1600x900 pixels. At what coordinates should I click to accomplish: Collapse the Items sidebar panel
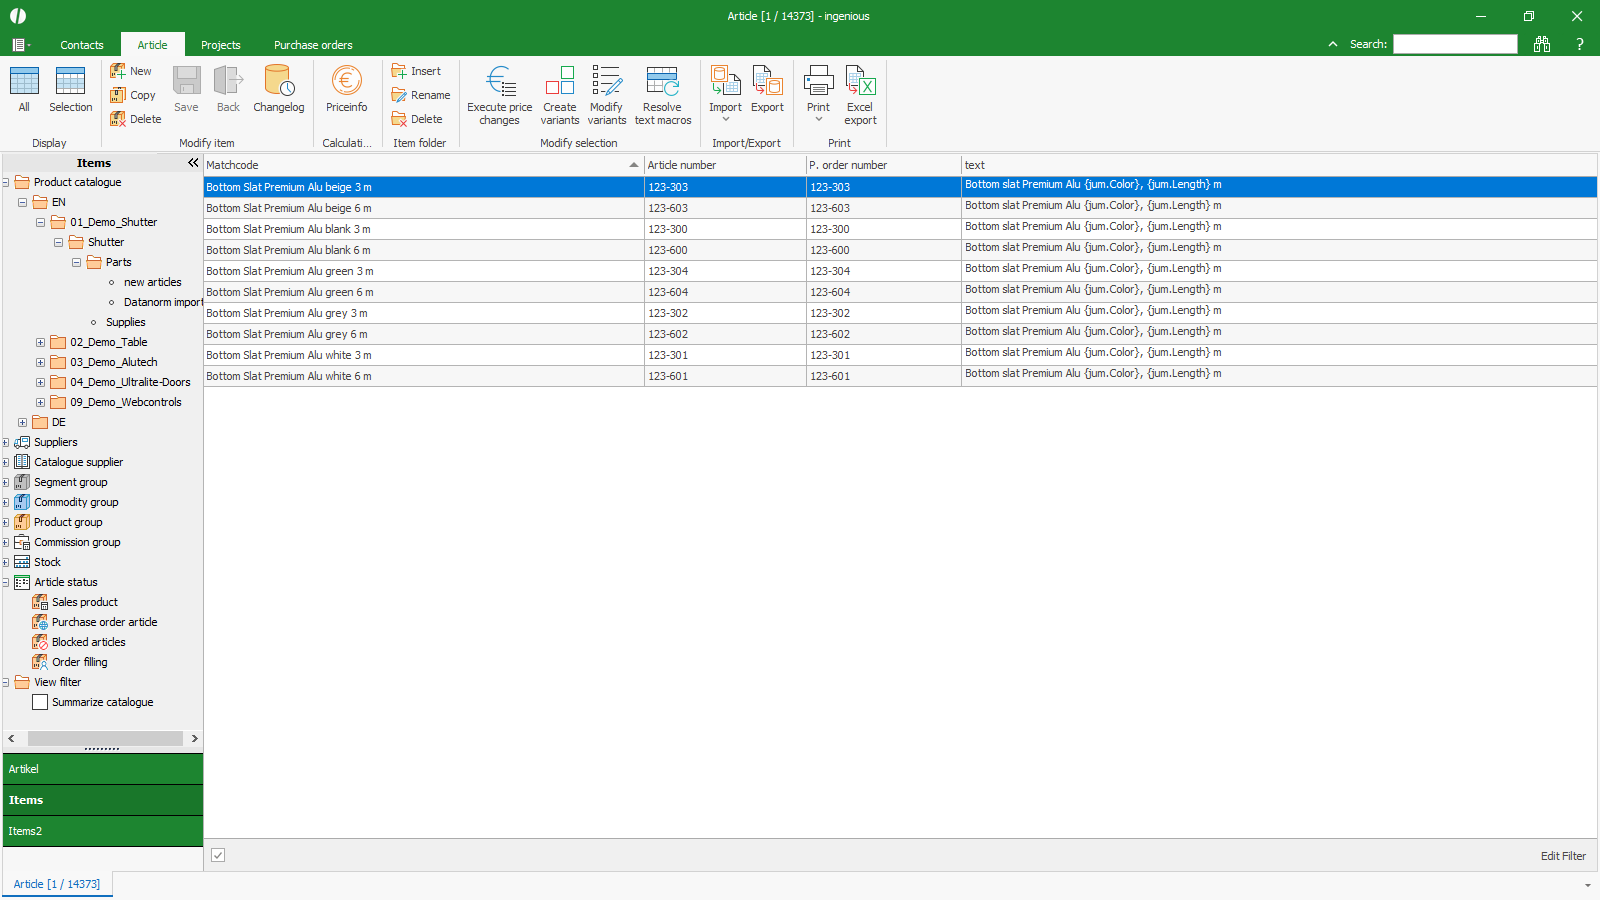193,163
